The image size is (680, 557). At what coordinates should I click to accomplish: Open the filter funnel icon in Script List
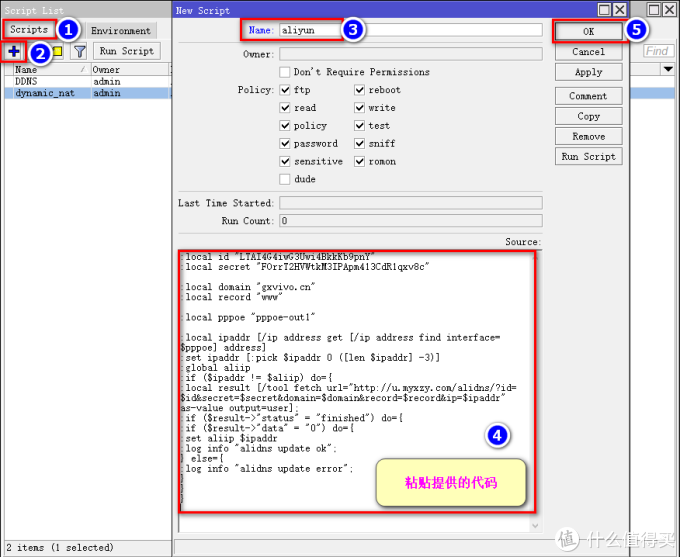pyautogui.click(x=80, y=52)
